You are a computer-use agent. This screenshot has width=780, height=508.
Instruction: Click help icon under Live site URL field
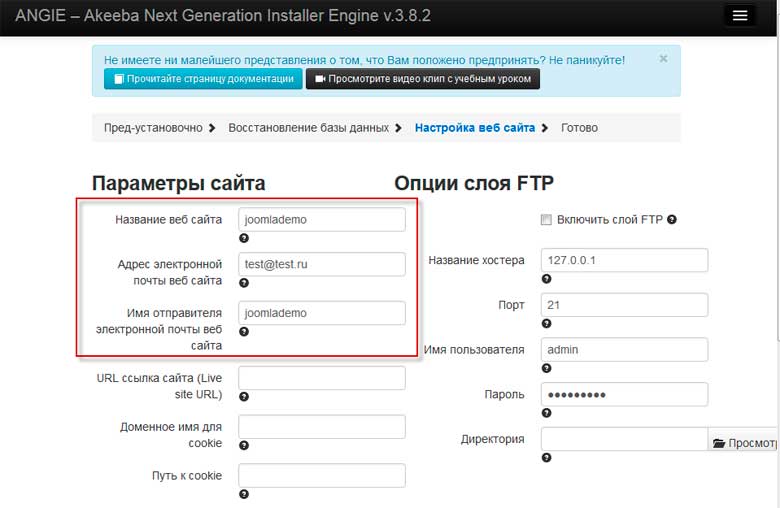(244, 397)
